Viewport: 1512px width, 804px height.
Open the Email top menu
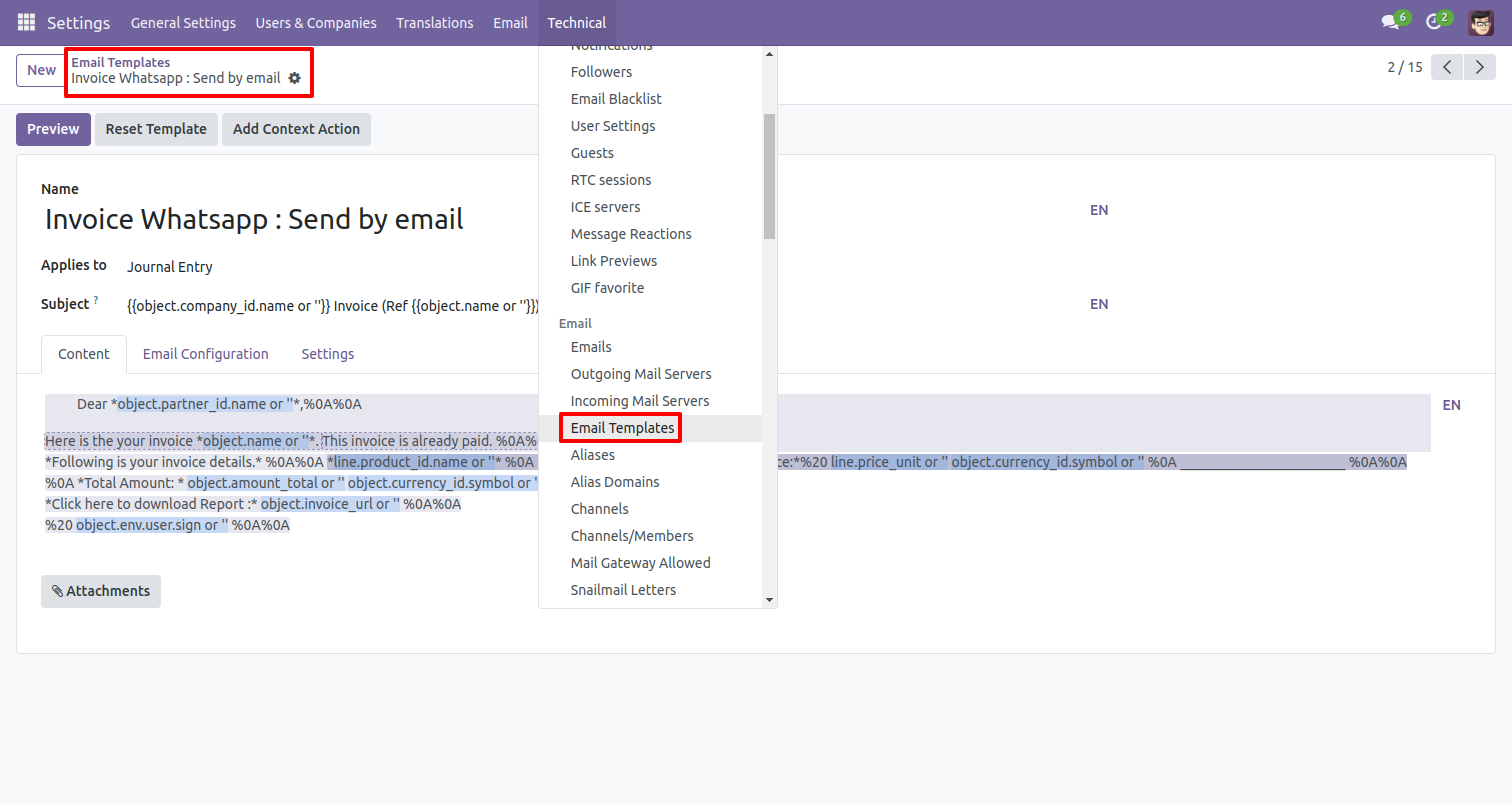point(510,22)
